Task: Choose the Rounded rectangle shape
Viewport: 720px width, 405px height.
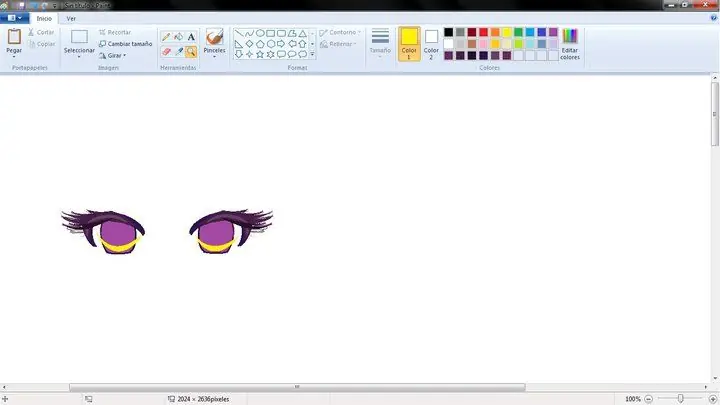Action: [x=281, y=34]
